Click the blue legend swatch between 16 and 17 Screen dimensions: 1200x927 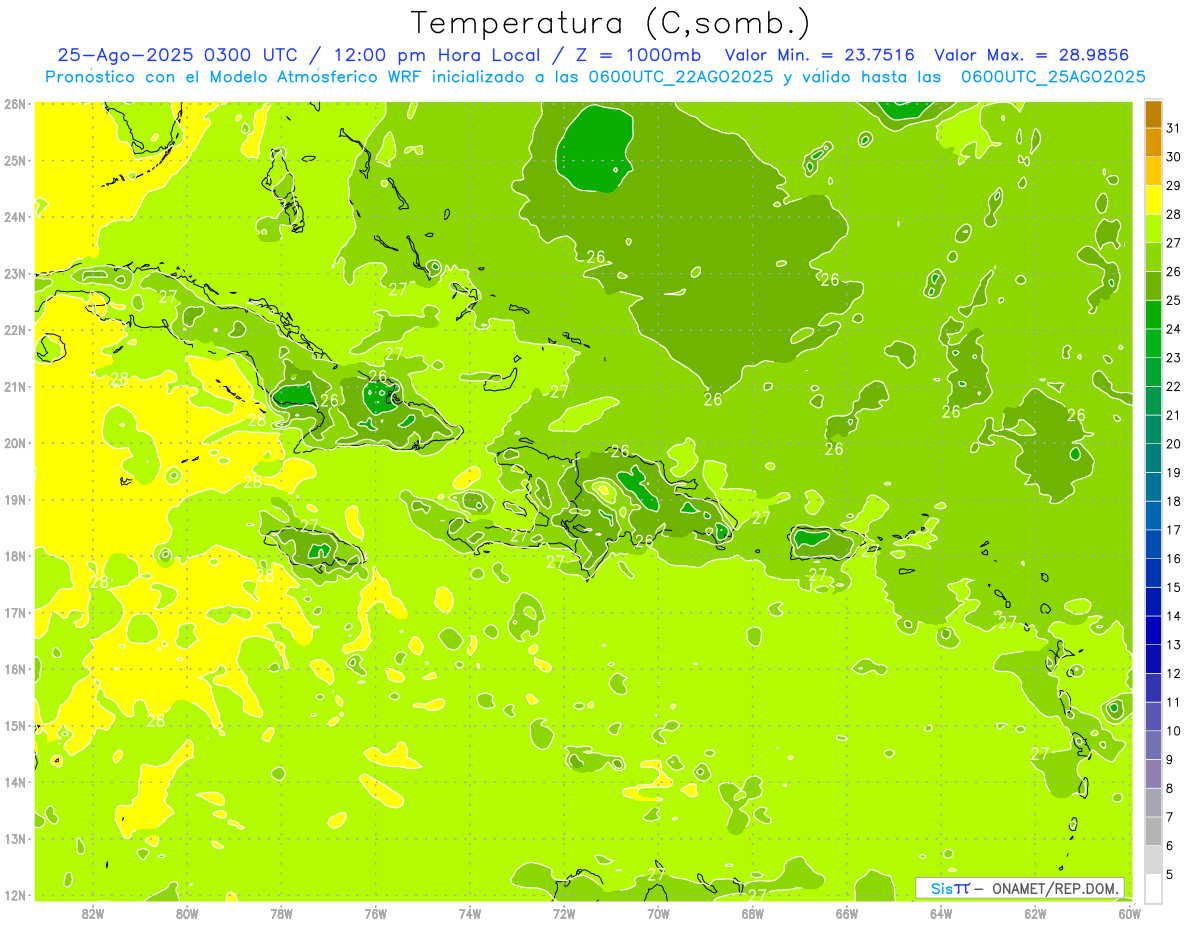(x=1153, y=544)
